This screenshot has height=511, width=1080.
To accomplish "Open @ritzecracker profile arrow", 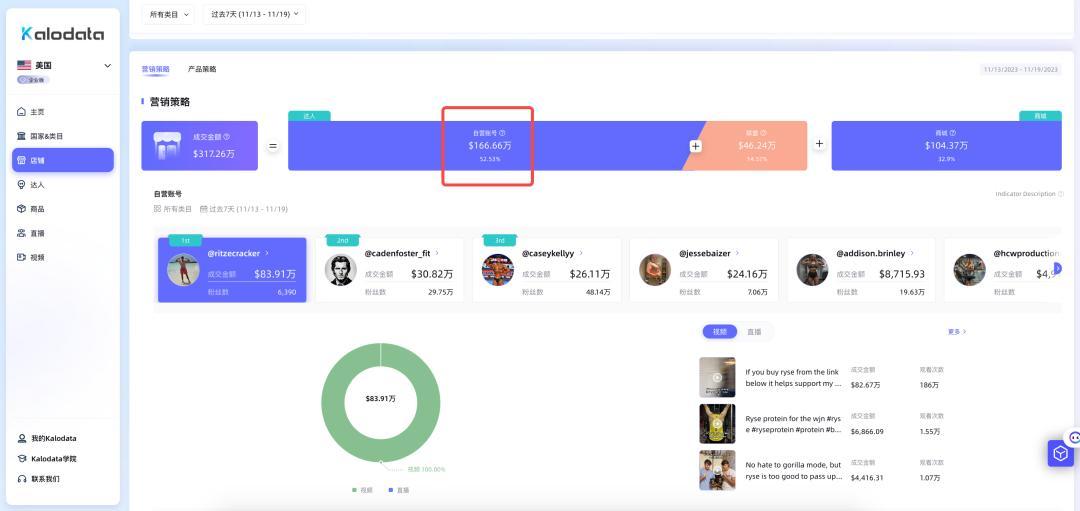I will point(267,253).
